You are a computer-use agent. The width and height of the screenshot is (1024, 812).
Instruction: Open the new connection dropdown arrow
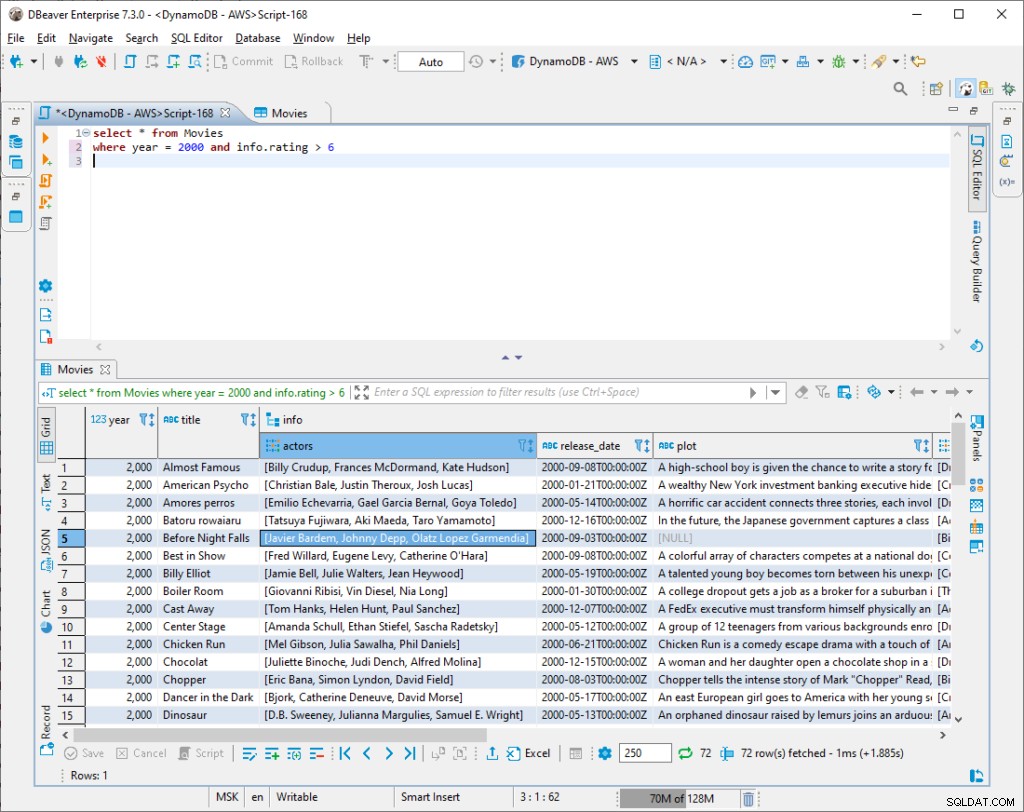coord(33,61)
